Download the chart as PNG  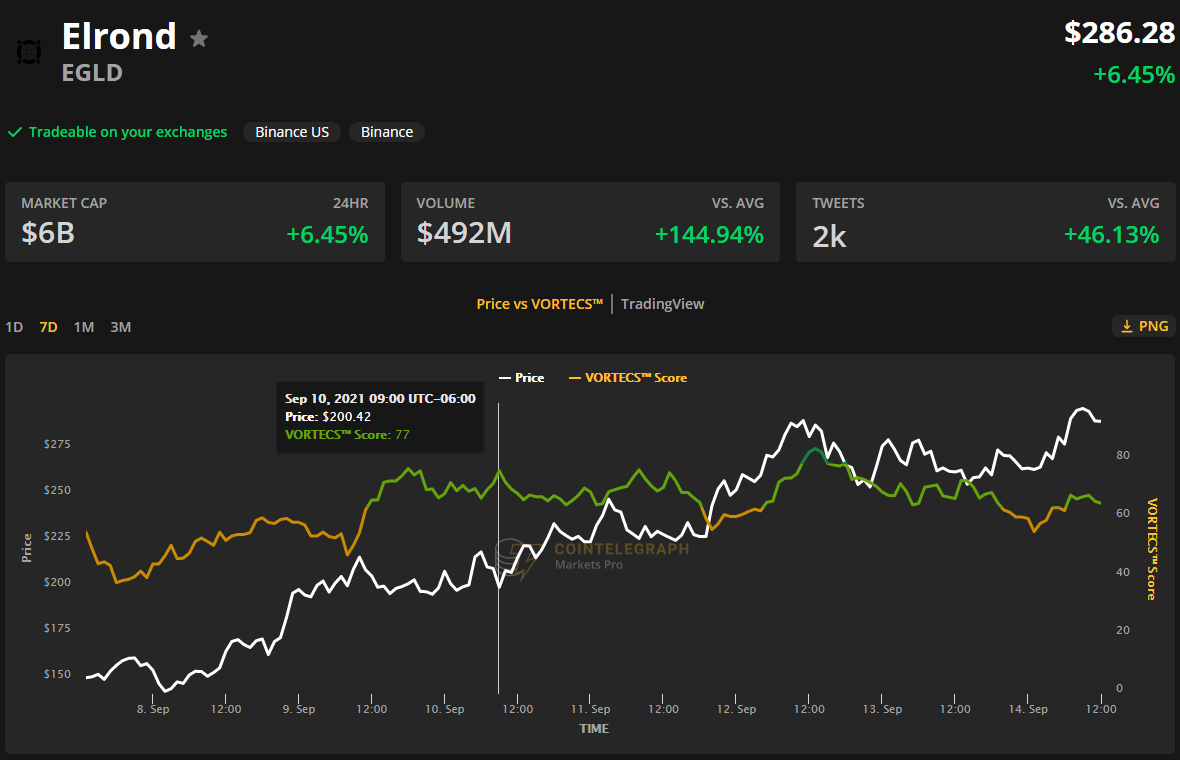(x=1144, y=326)
